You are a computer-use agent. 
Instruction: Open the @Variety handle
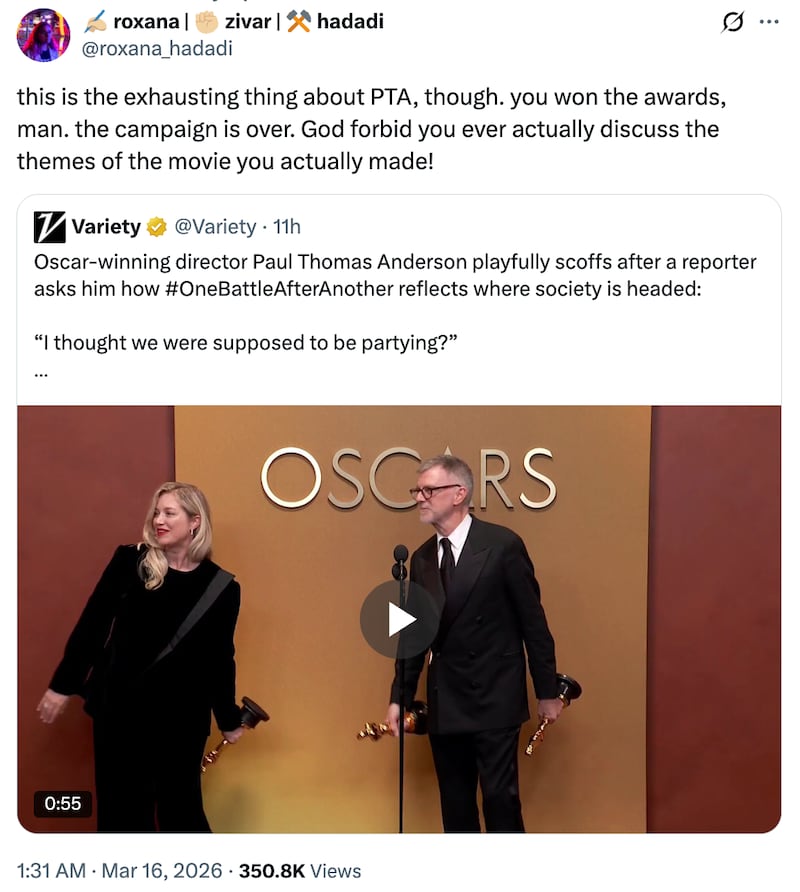pyautogui.click(x=215, y=227)
